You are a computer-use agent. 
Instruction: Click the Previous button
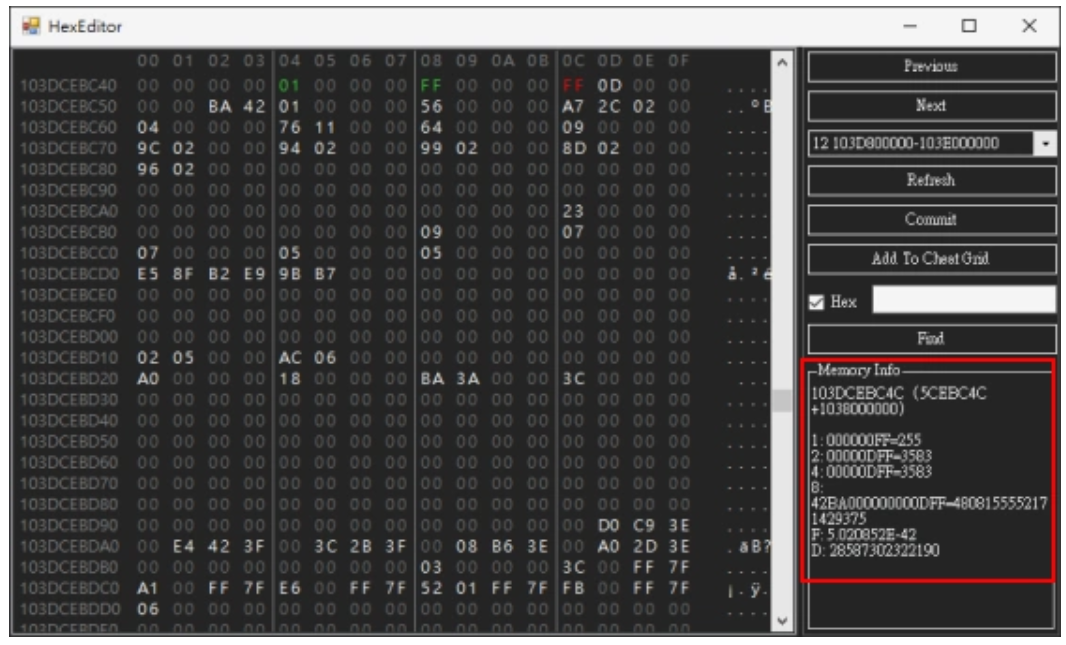click(931, 67)
